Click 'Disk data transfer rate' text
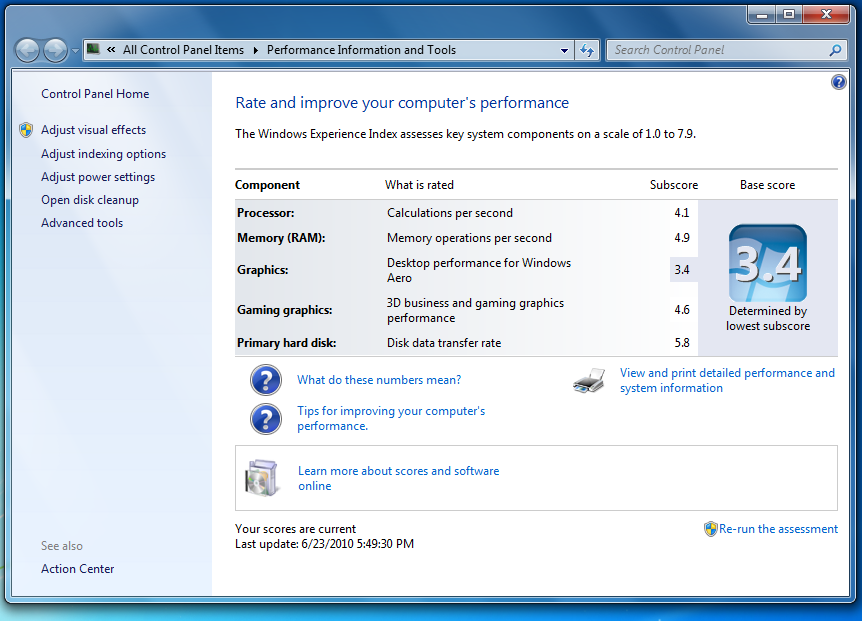The height and width of the screenshot is (621, 862). coord(444,343)
